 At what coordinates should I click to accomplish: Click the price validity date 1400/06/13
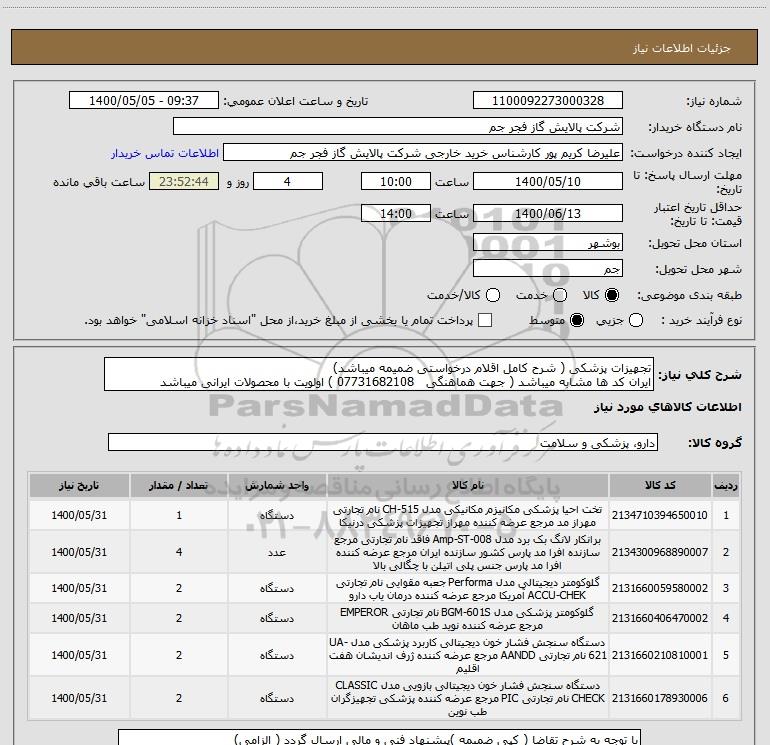point(548,213)
